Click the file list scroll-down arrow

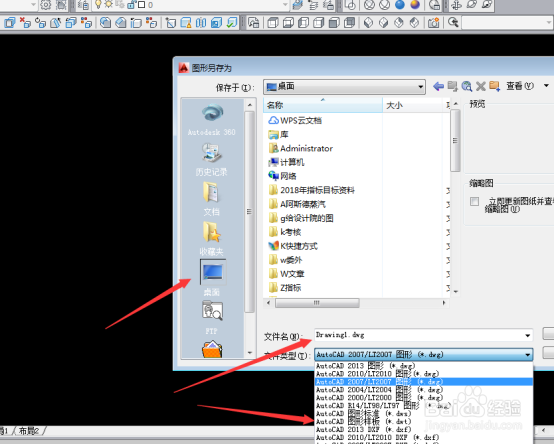tap(456, 292)
